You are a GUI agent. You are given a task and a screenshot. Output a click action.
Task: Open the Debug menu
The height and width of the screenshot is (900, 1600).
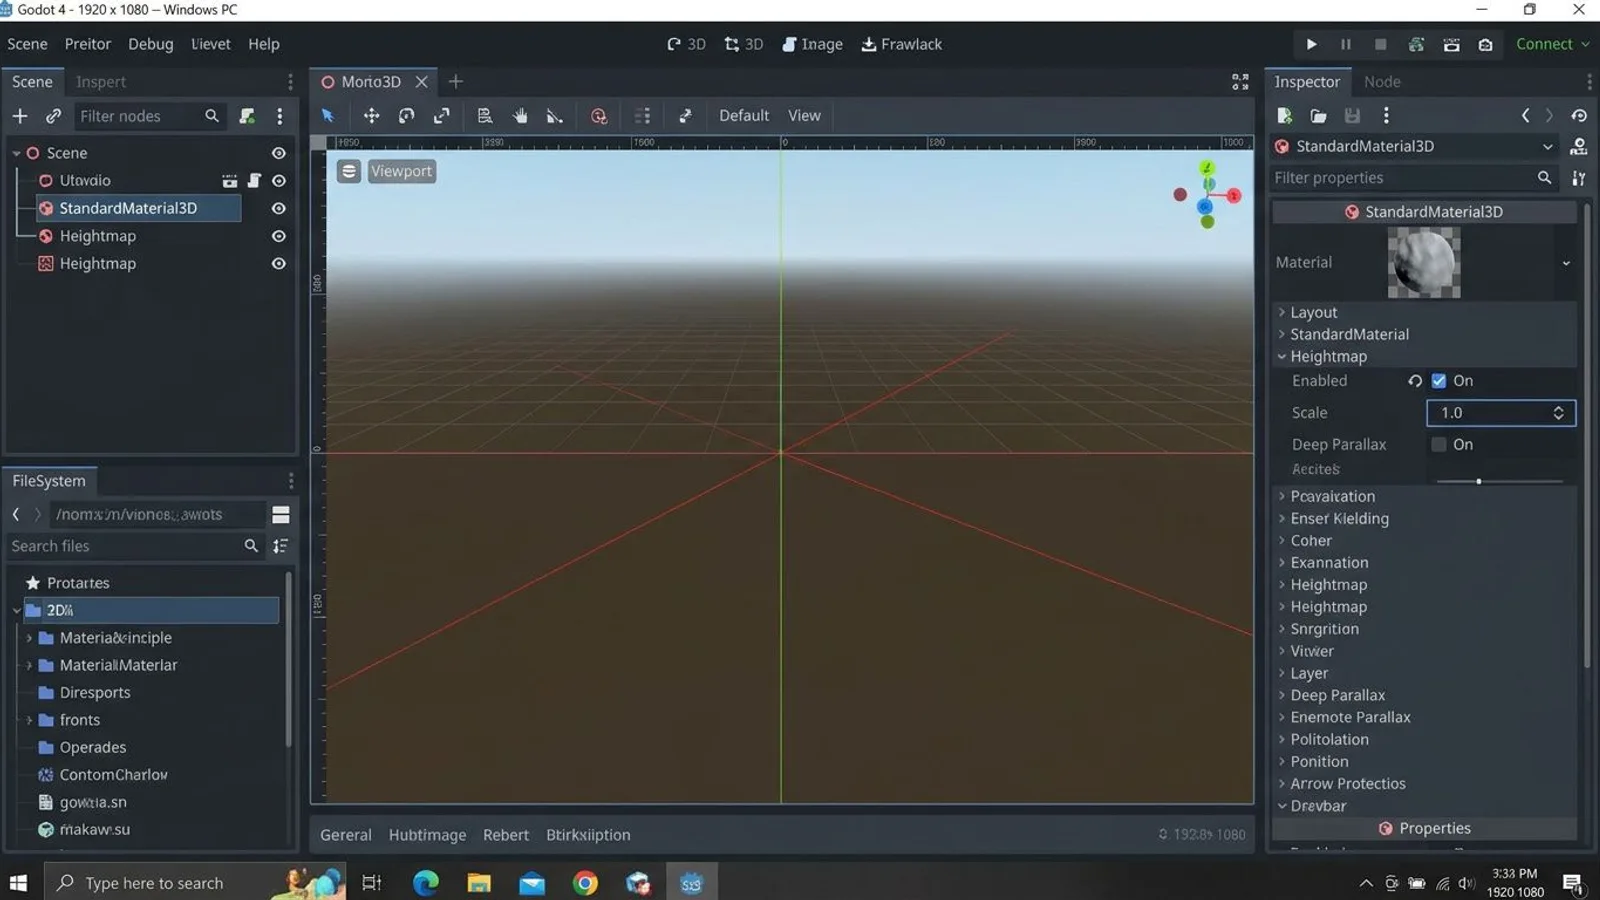point(150,44)
